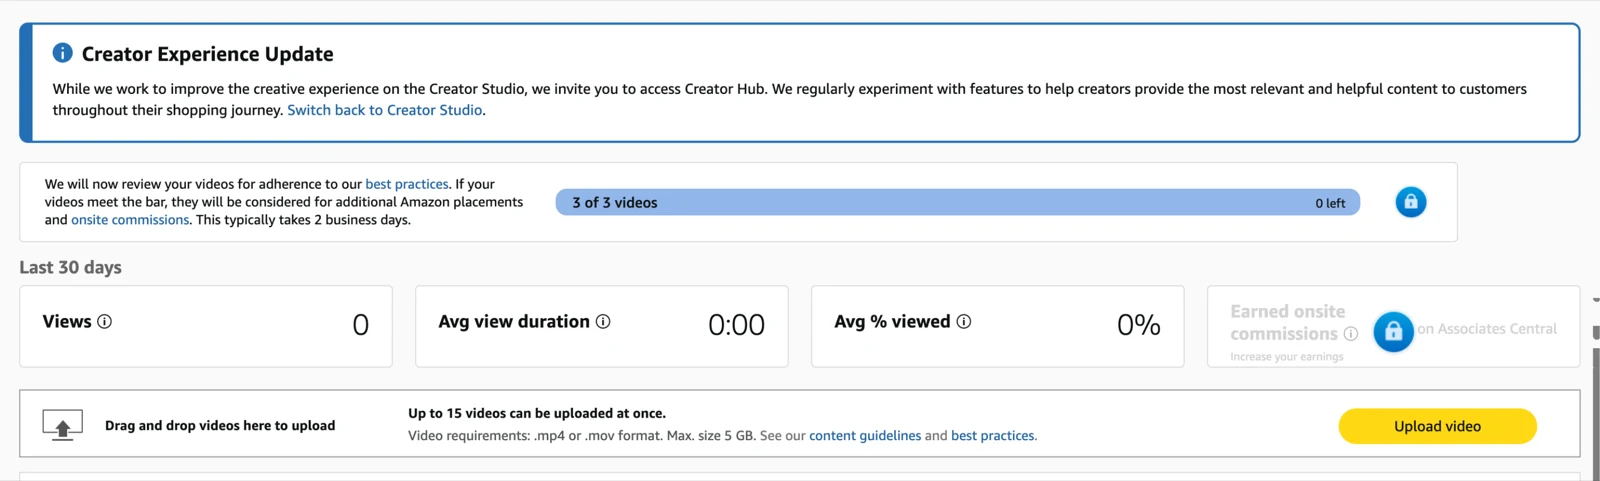Click the Creator Experience Update heading

208,54
